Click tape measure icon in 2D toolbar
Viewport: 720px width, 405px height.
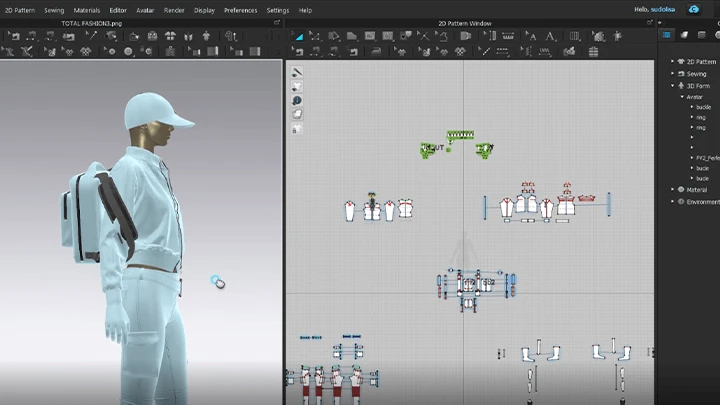[x=508, y=36]
